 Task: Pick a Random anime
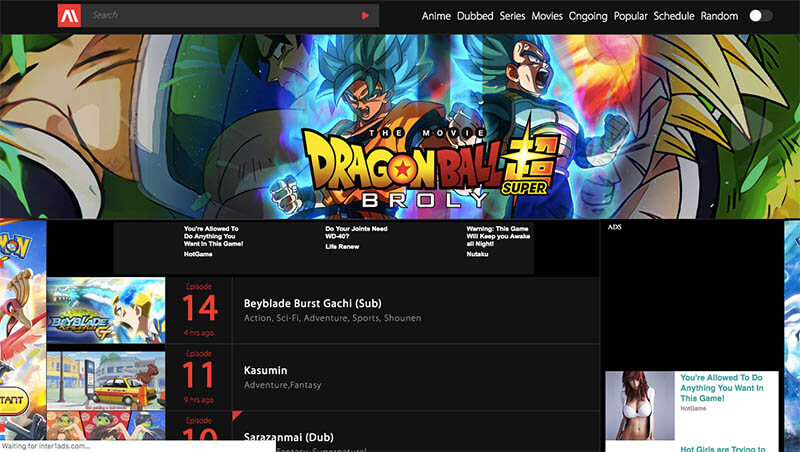[719, 16]
